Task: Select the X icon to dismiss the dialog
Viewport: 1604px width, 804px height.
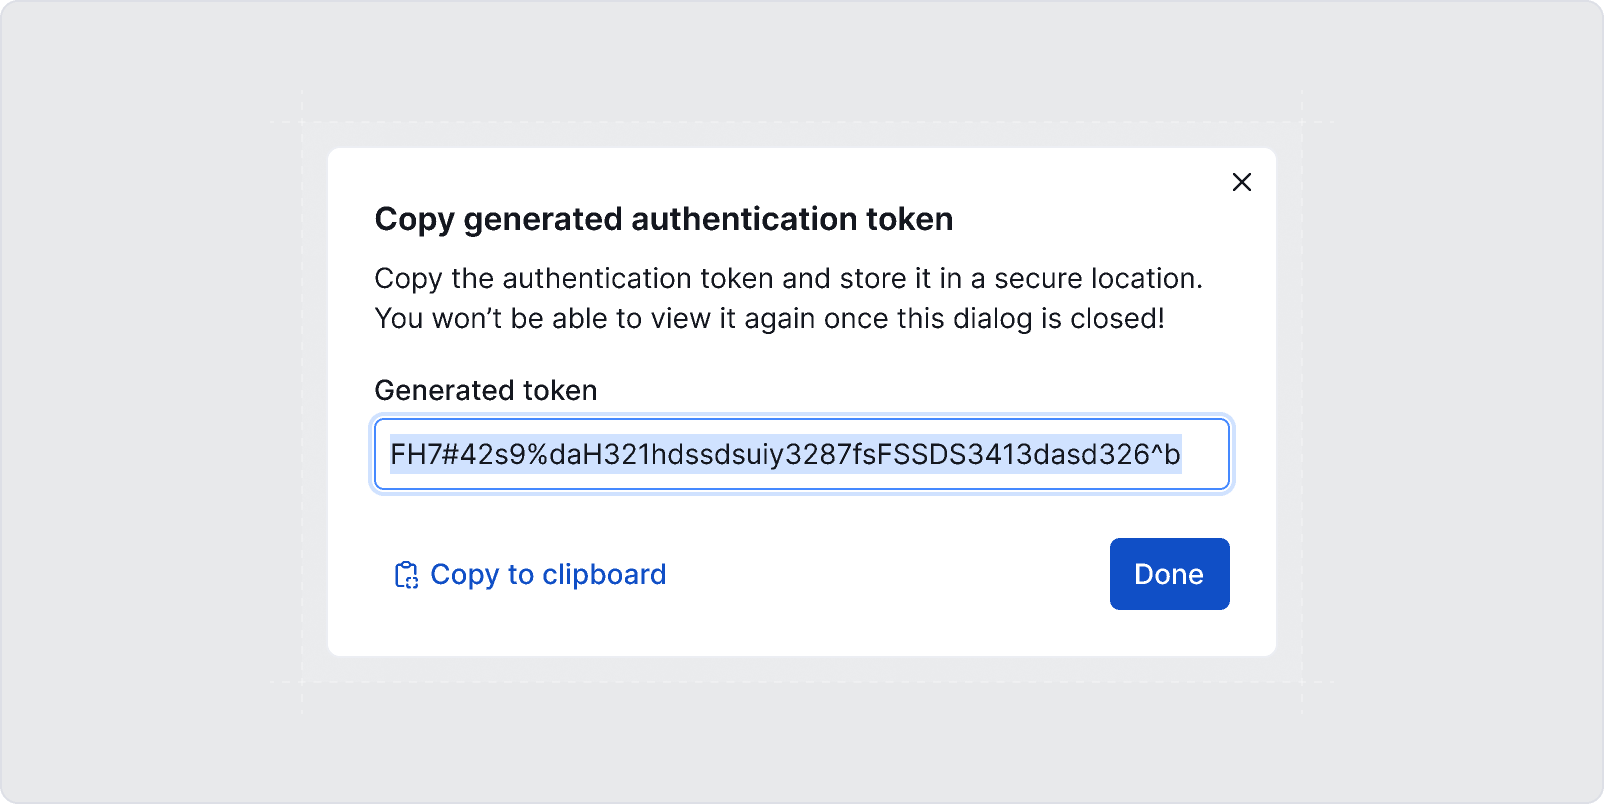Action: (1242, 182)
